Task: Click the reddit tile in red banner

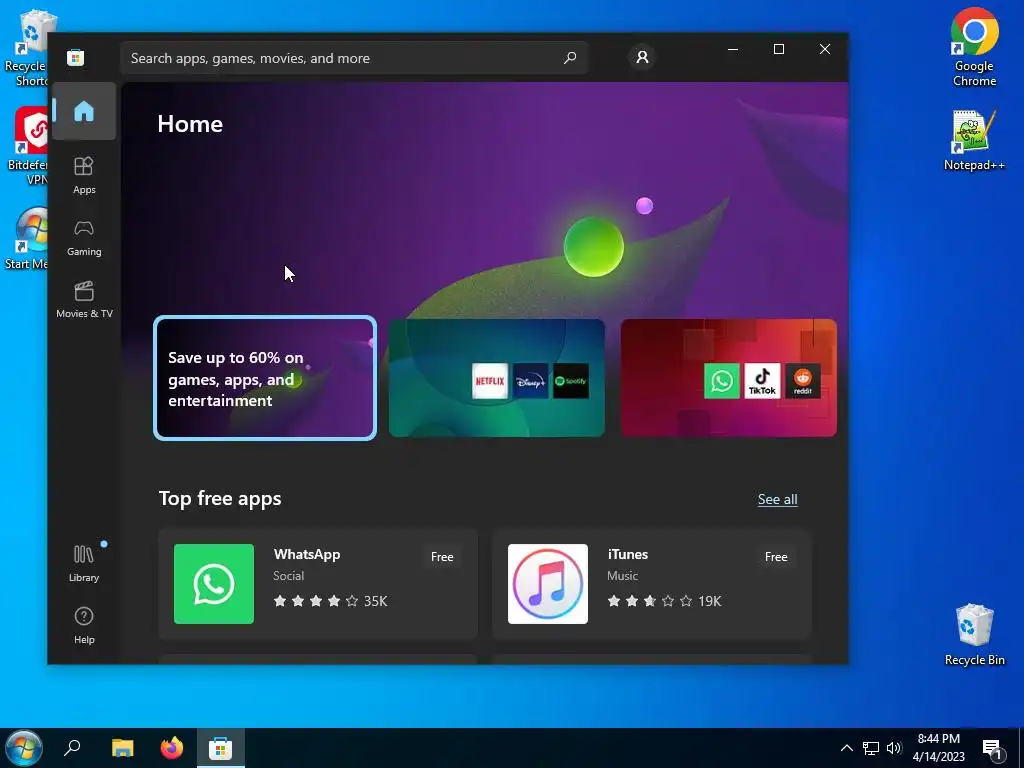Action: coord(803,381)
